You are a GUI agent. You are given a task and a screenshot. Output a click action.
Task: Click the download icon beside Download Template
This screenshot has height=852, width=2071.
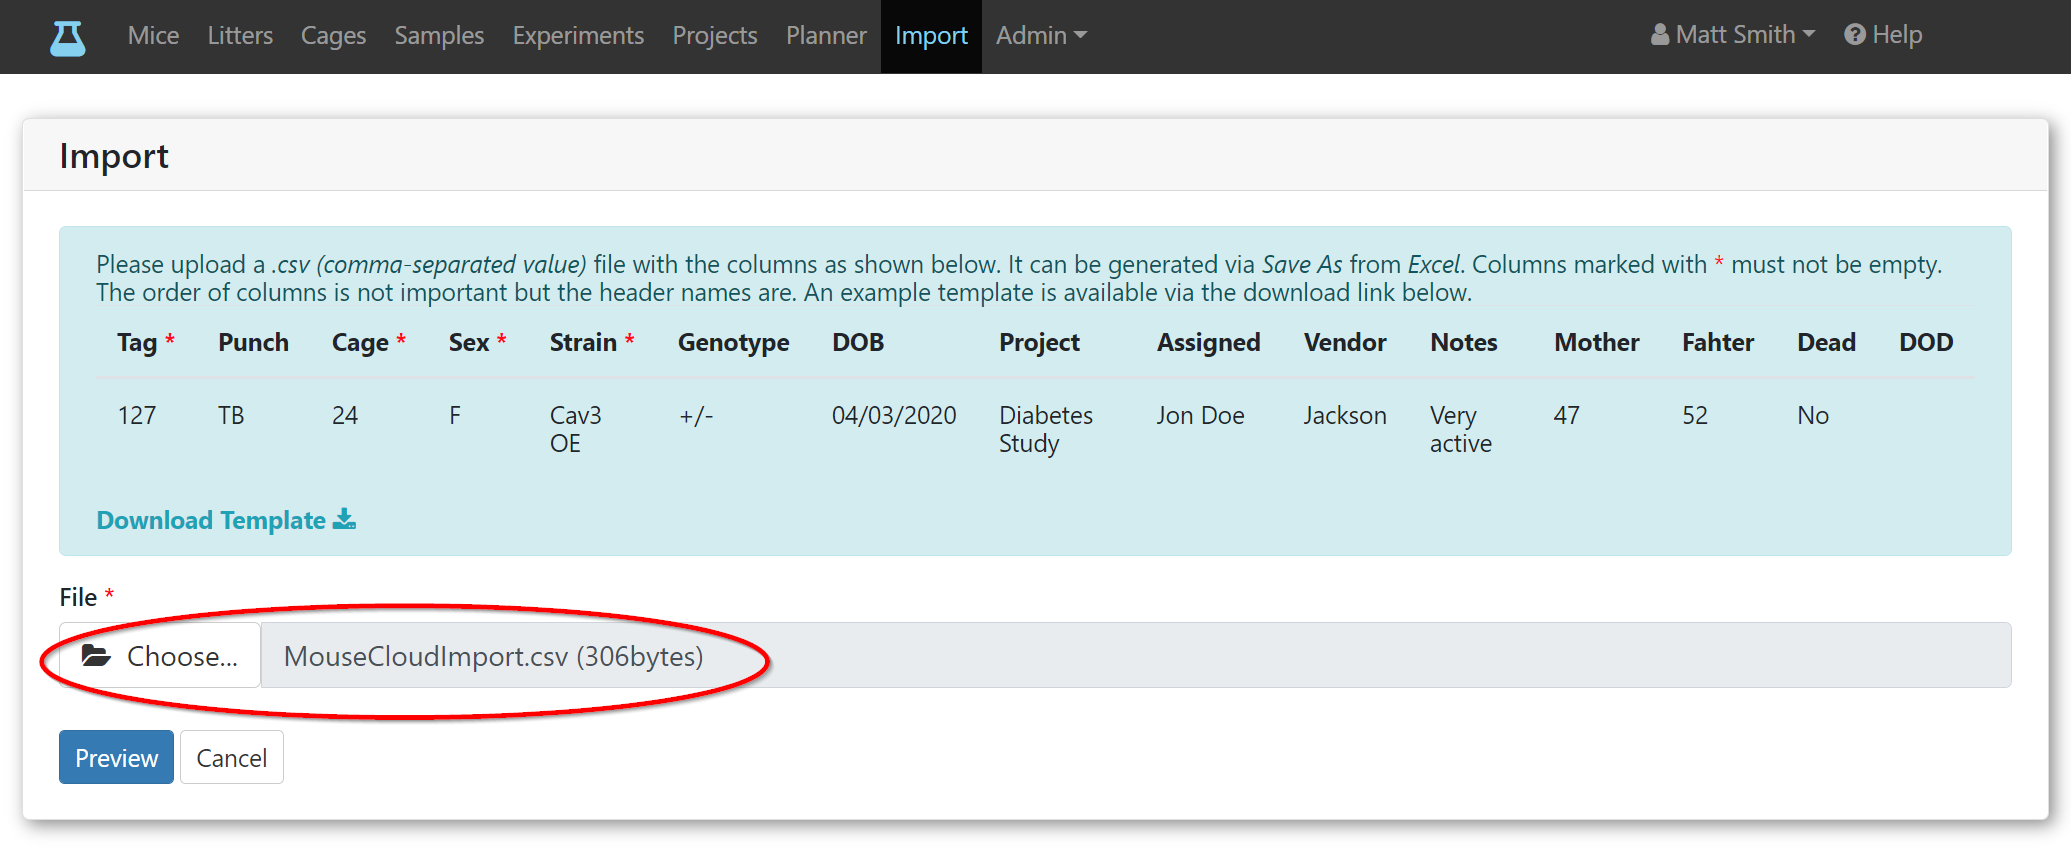coord(344,519)
